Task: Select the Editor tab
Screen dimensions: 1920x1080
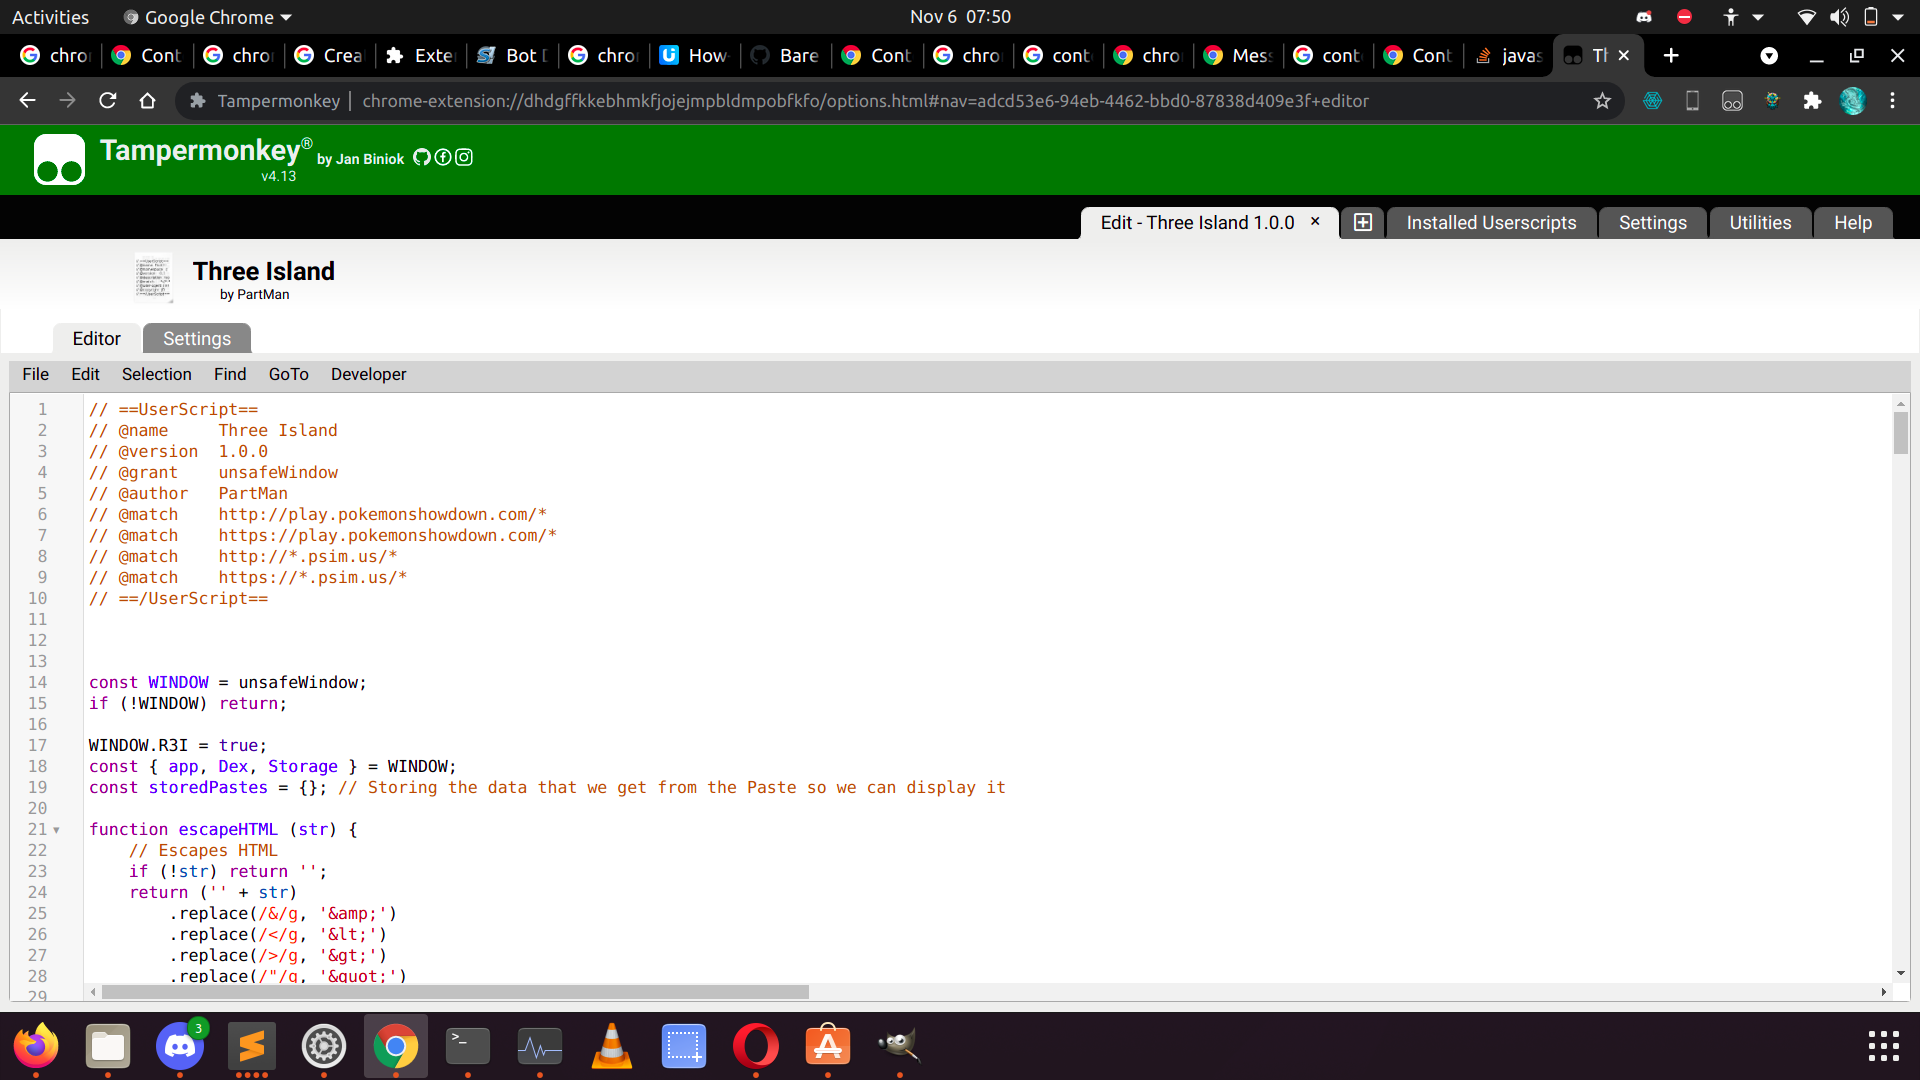Action: point(96,339)
